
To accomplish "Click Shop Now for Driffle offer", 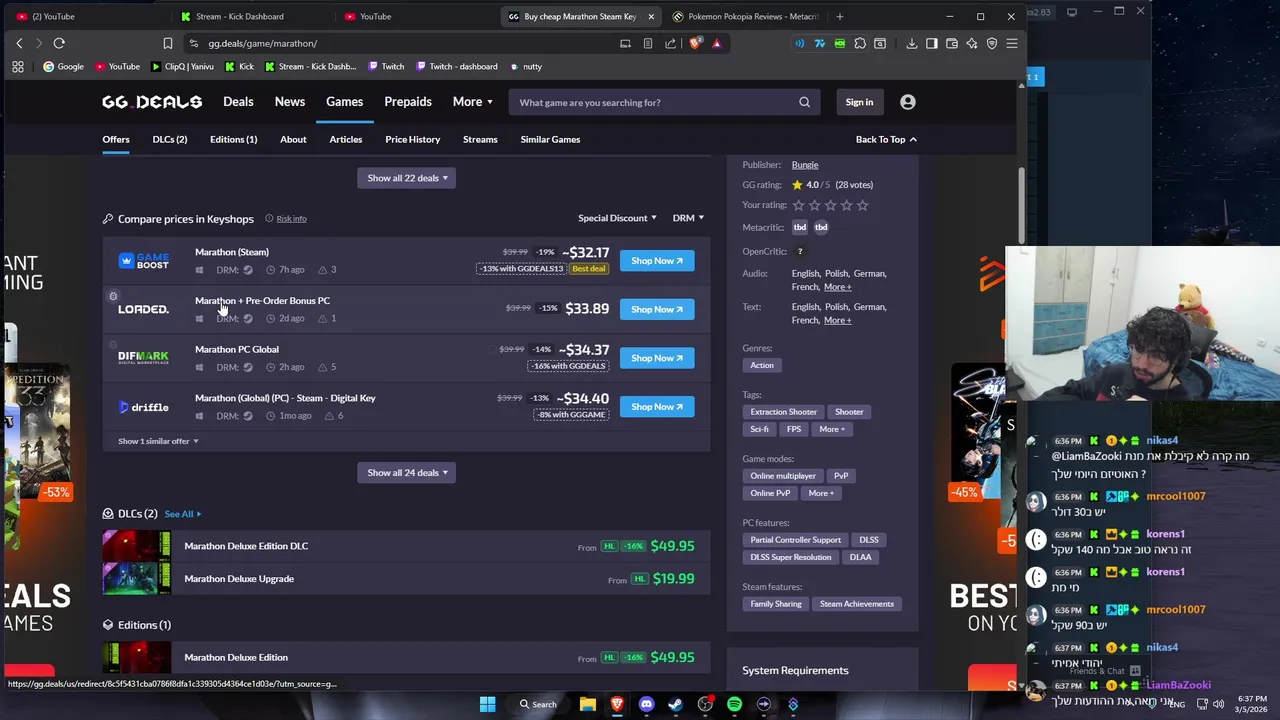I will click(657, 407).
